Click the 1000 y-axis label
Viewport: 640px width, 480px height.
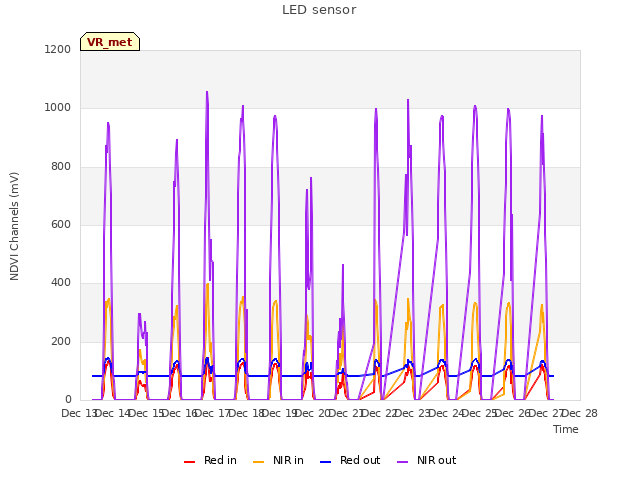coord(58,108)
